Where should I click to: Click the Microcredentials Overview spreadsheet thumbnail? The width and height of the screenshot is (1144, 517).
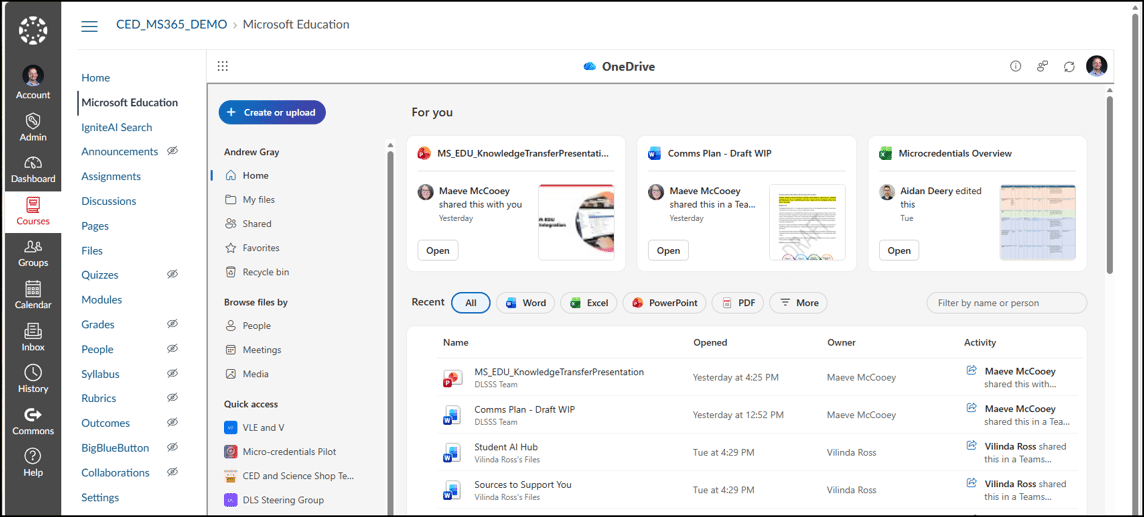click(1037, 222)
